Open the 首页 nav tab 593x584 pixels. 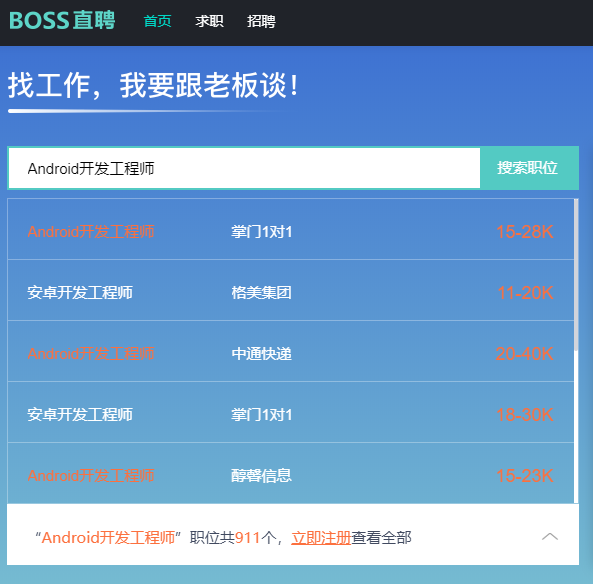pyautogui.click(x=158, y=21)
